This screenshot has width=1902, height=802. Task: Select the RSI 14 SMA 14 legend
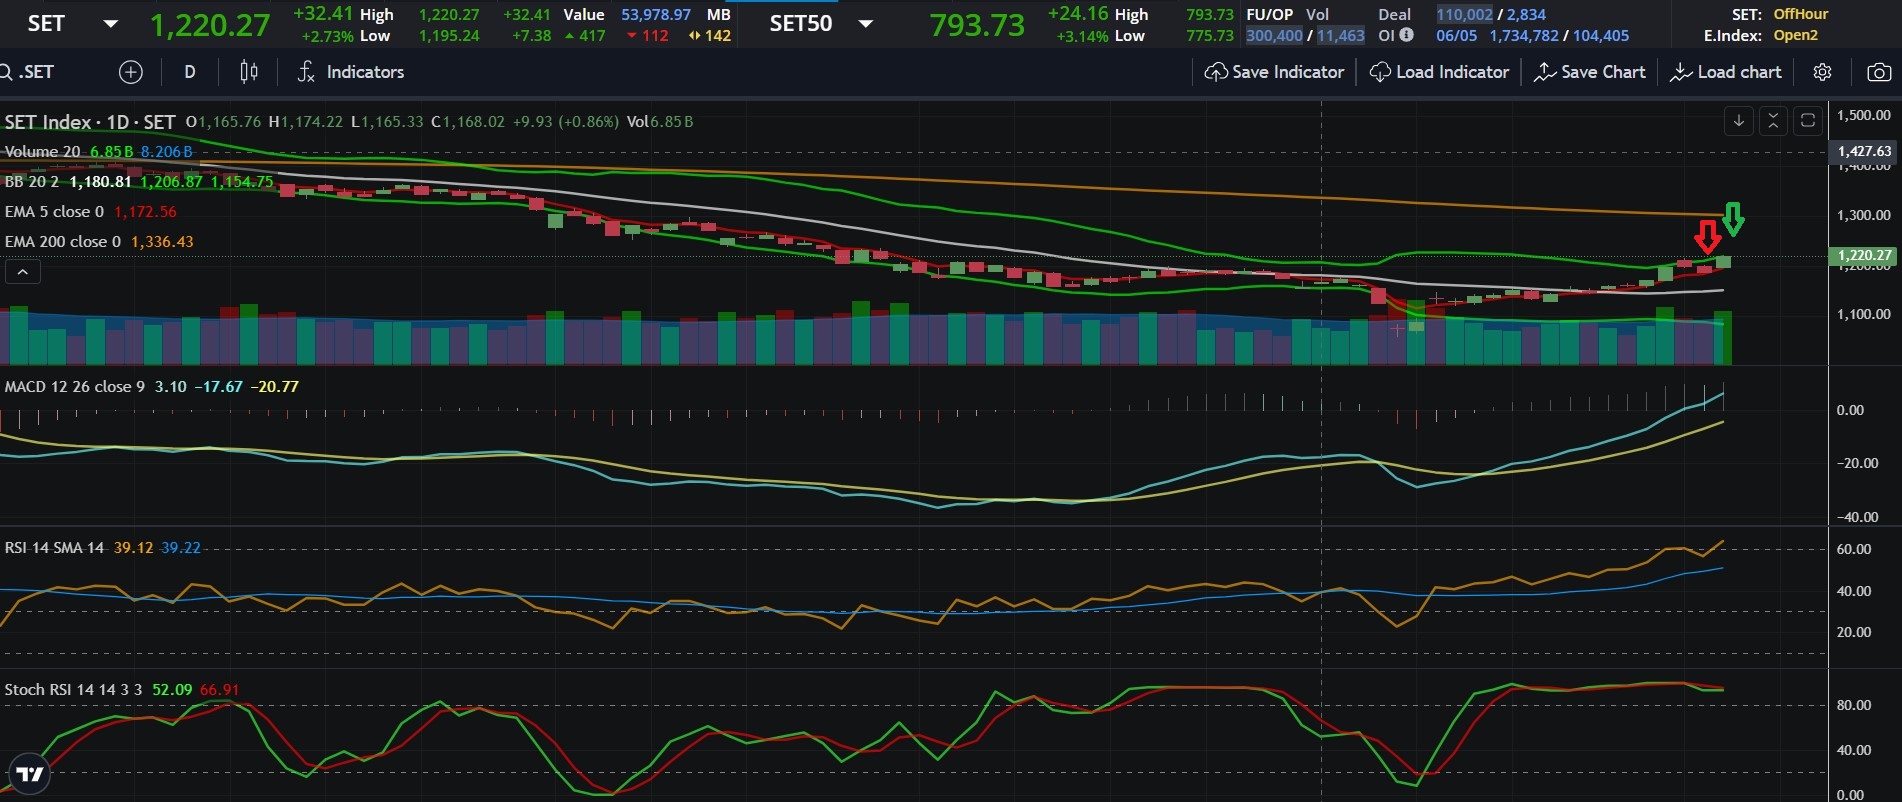[54, 548]
